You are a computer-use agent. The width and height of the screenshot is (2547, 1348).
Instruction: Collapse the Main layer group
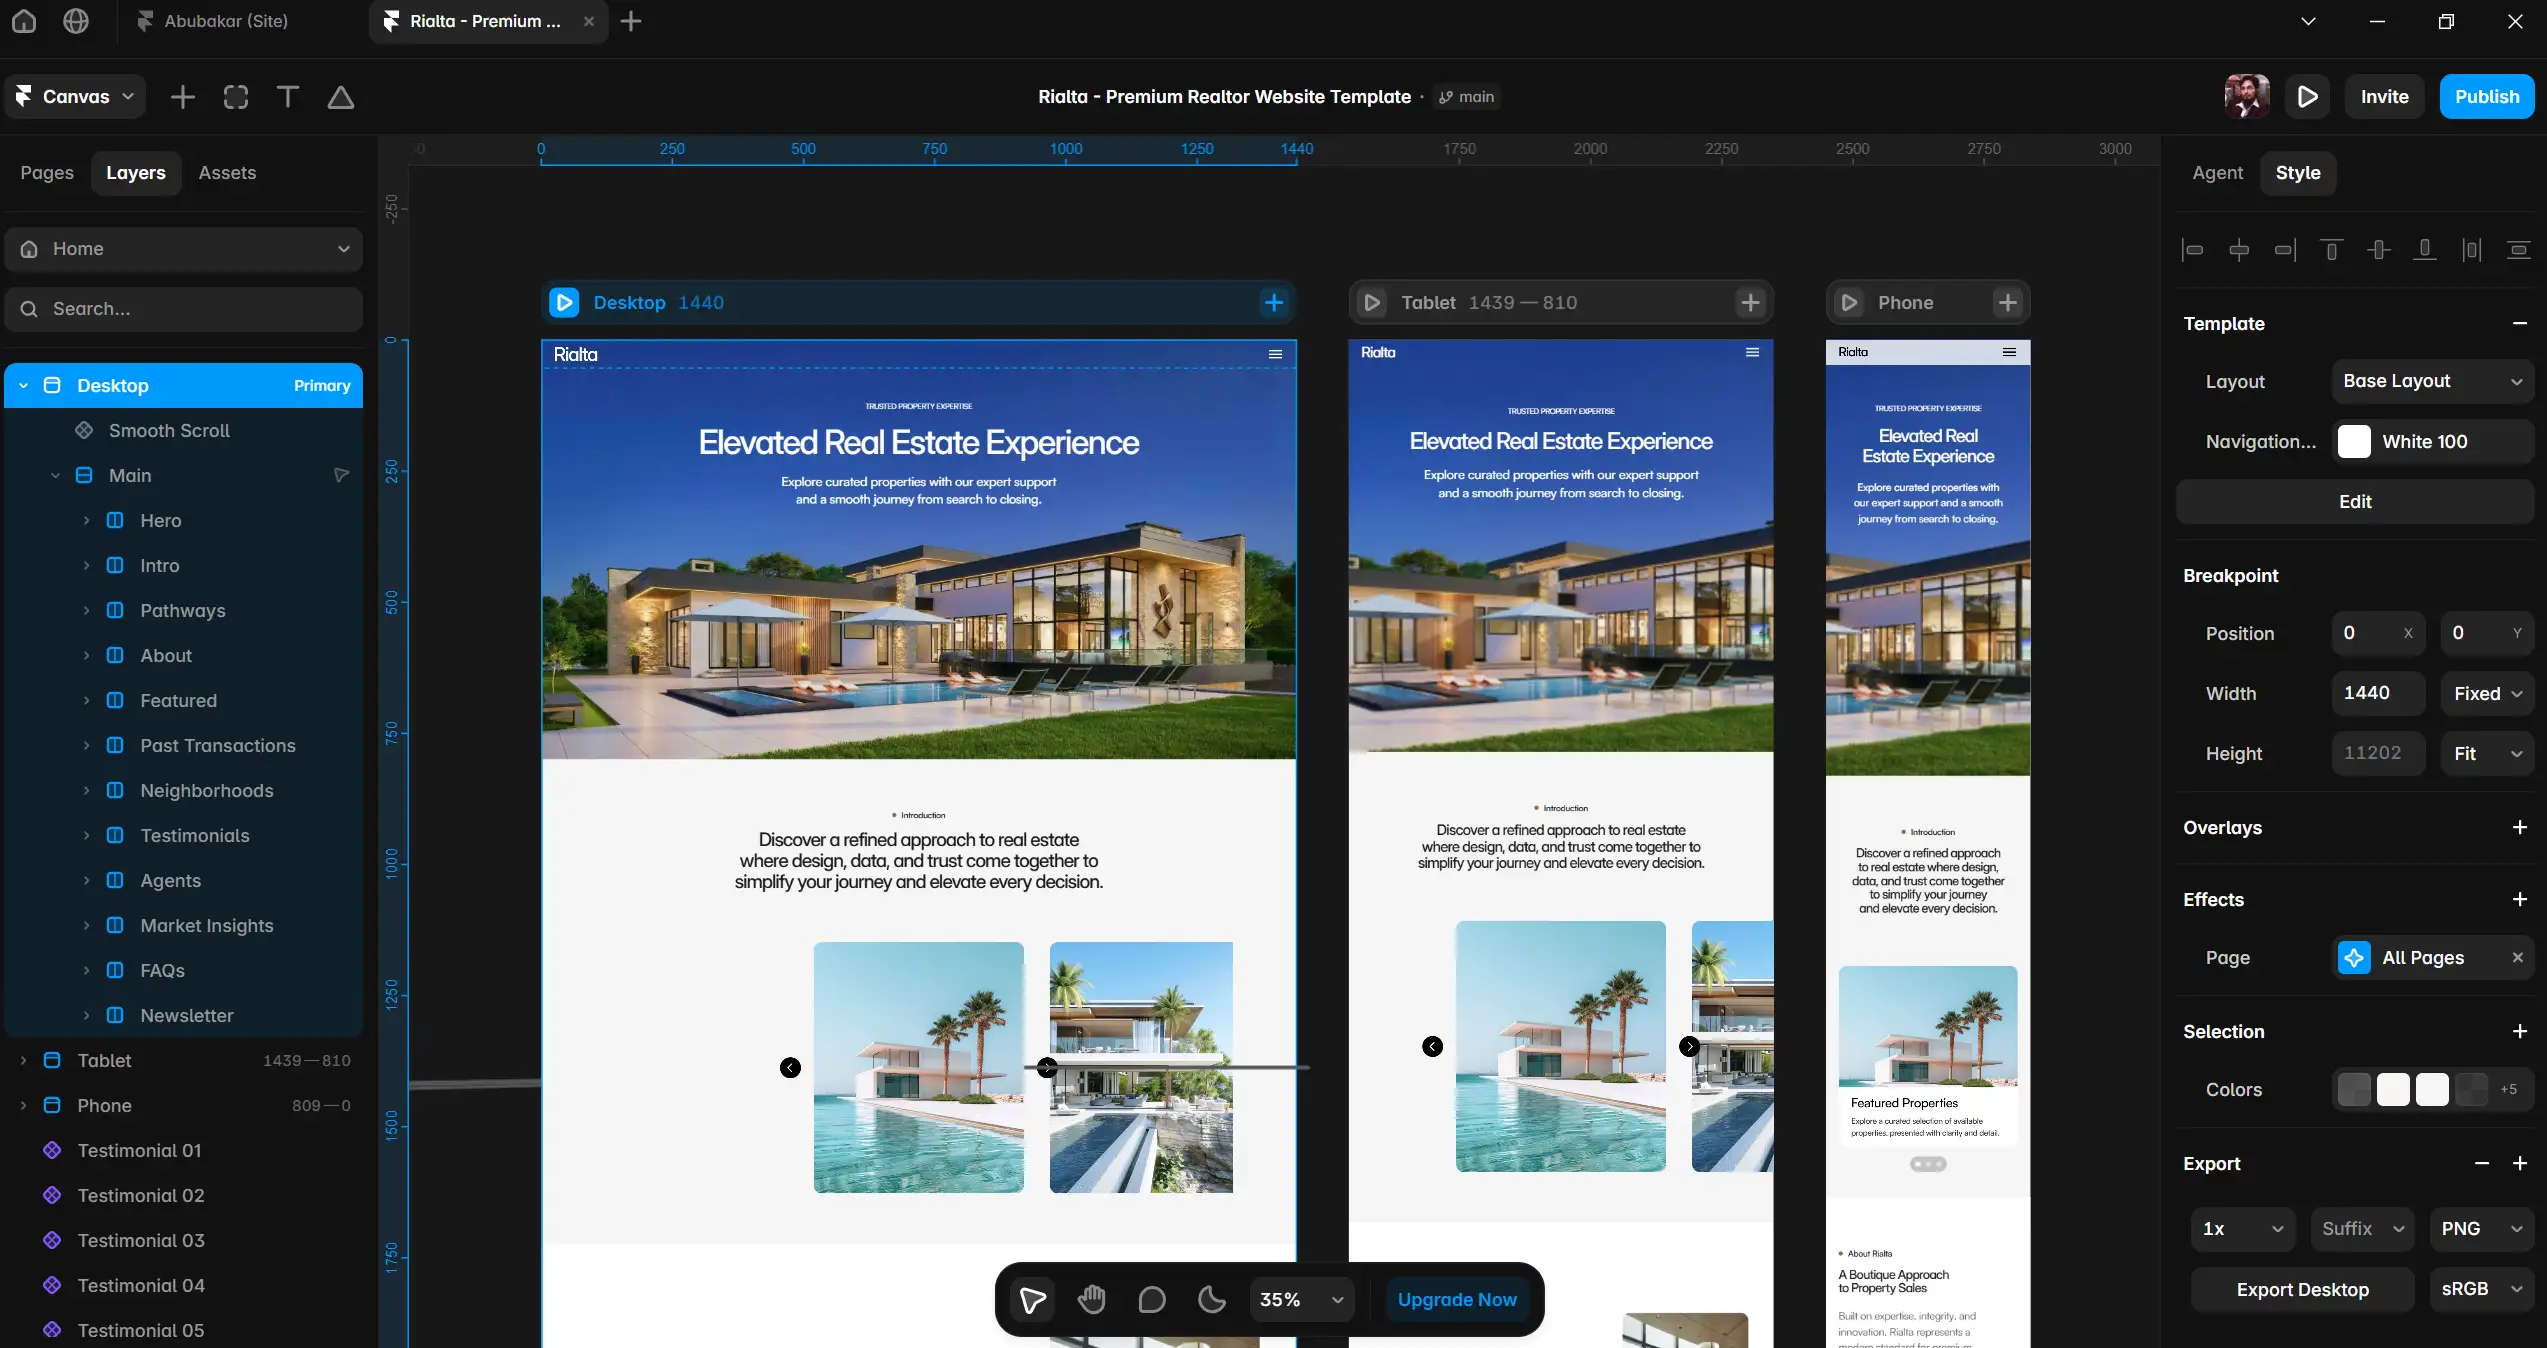[55, 475]
